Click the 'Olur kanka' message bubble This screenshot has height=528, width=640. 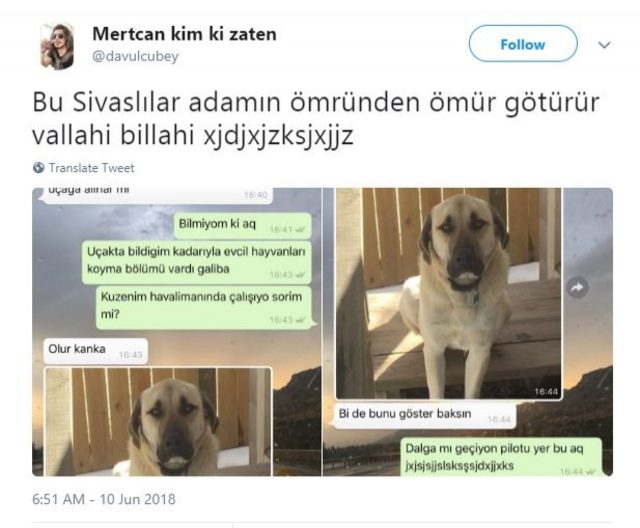click(96, 351)
